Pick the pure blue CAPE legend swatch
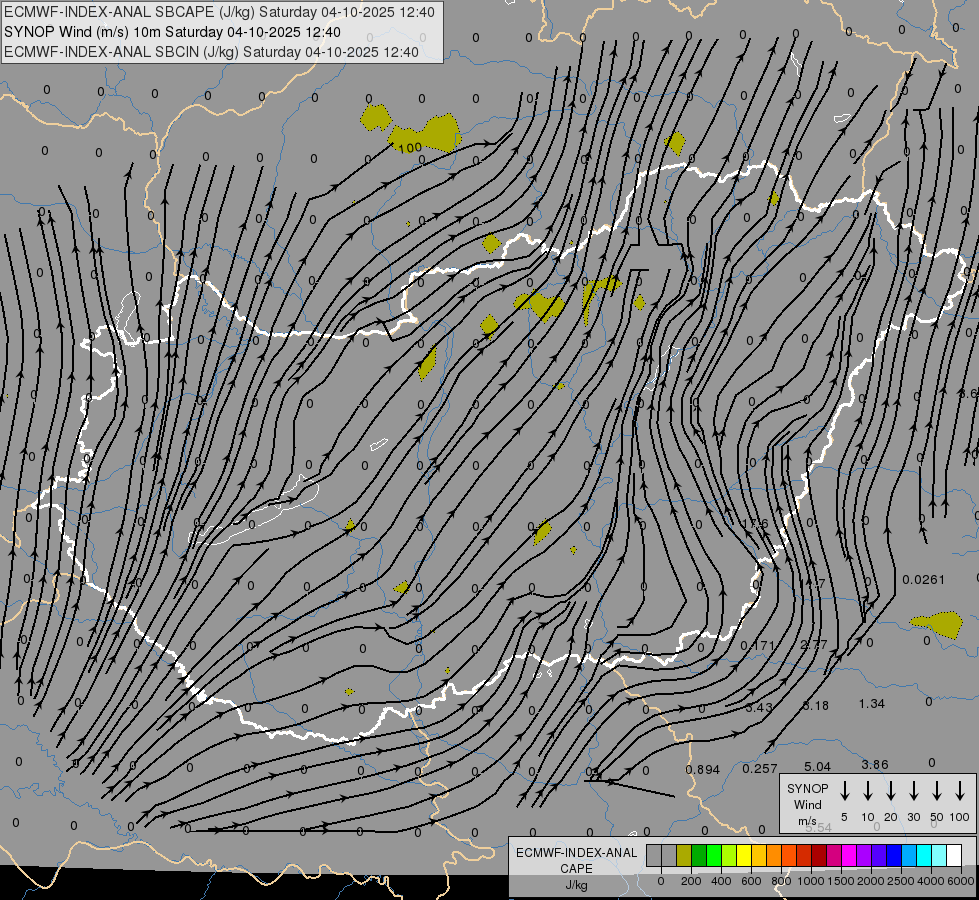The width and height of the screenshot is (979, 900). (894, 855)
